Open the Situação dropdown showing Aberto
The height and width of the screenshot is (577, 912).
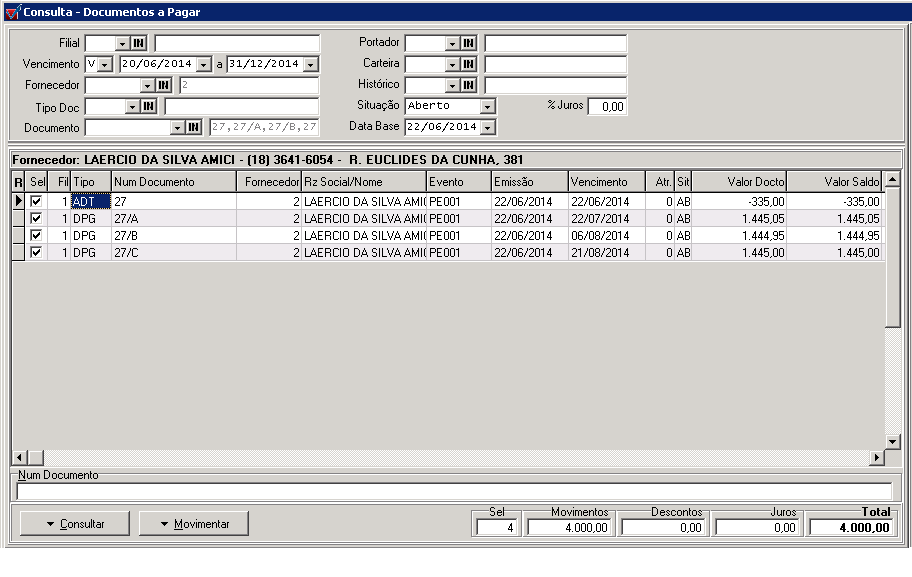click(487, 106)
